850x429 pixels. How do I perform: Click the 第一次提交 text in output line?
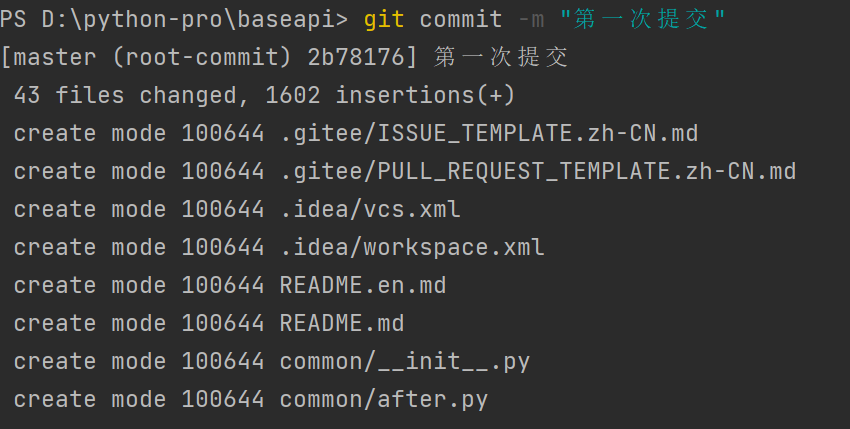pos(502,57)
